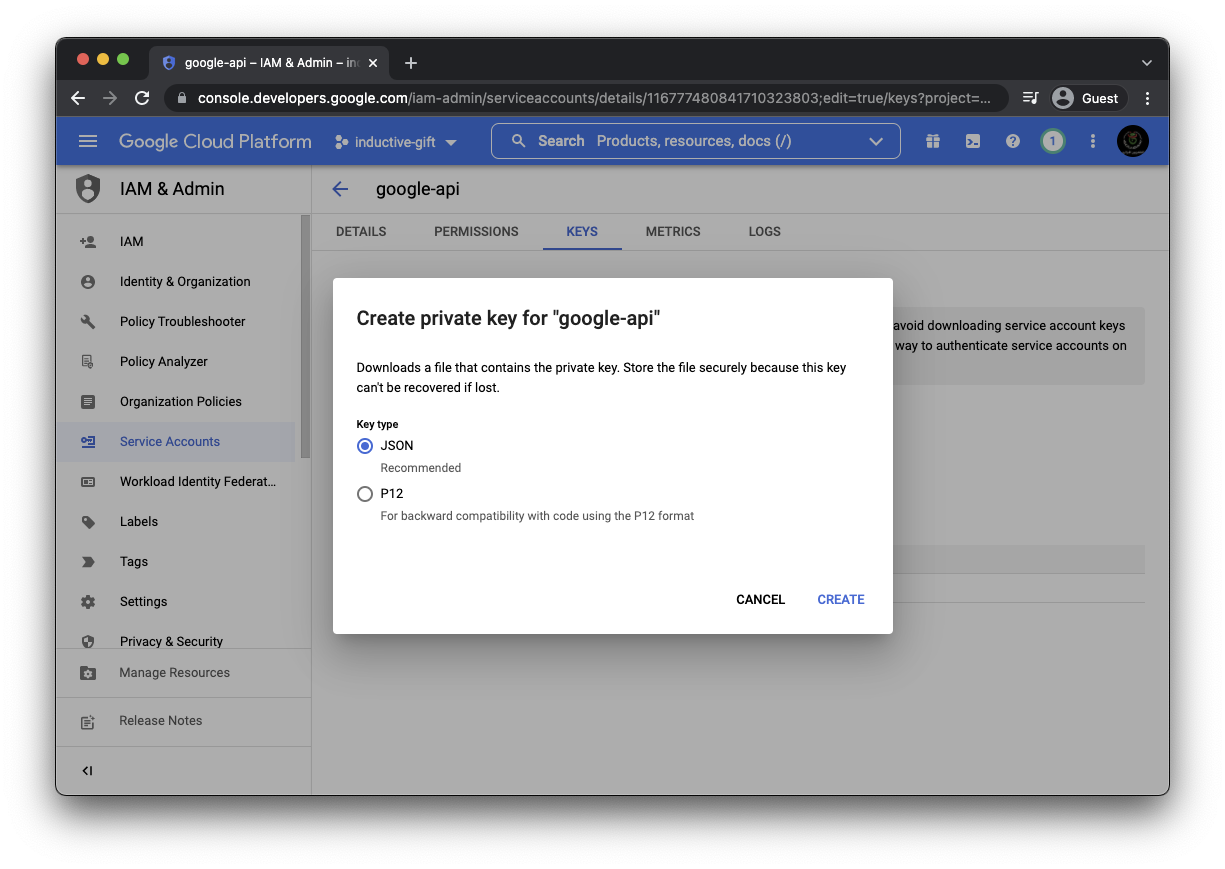Viewport: 1225px width, 869px height.
Task: Click the Policy Analyzer sidebar icon
Action: pyautogui.click(x=88, y=362)
